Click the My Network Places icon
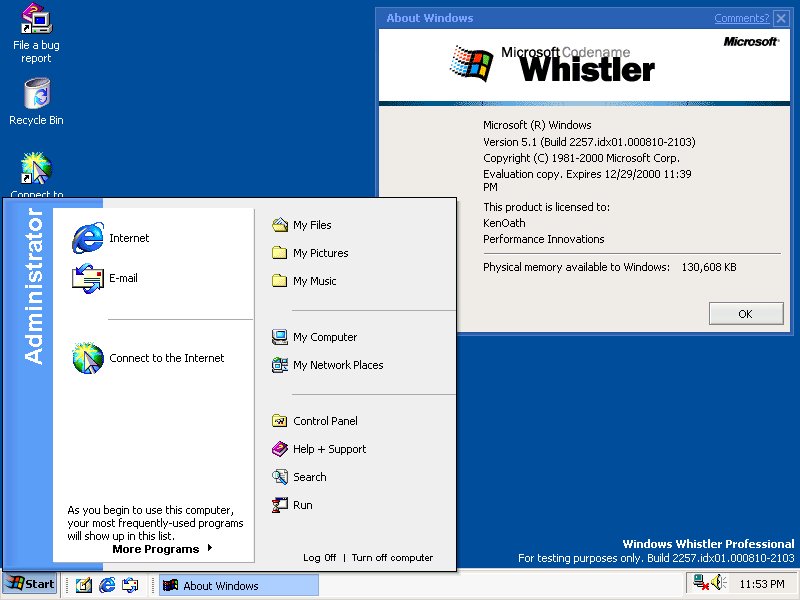The image size is (800, 600). point(280,365)
